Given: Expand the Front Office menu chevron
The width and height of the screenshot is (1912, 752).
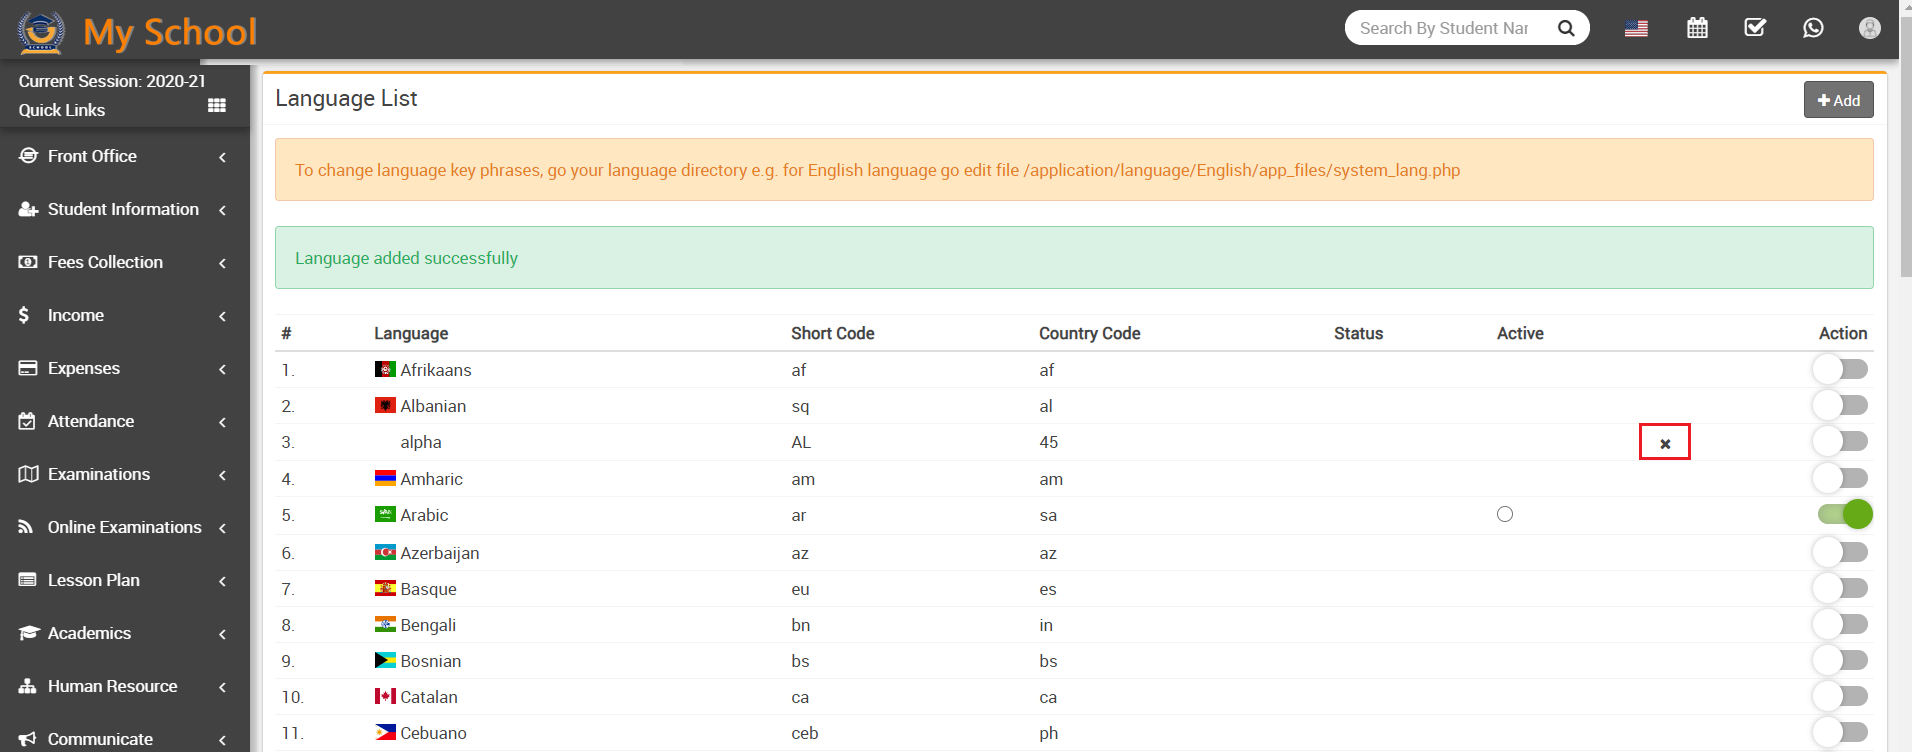Looking at the screenshot, I should [x=222, y=157].
